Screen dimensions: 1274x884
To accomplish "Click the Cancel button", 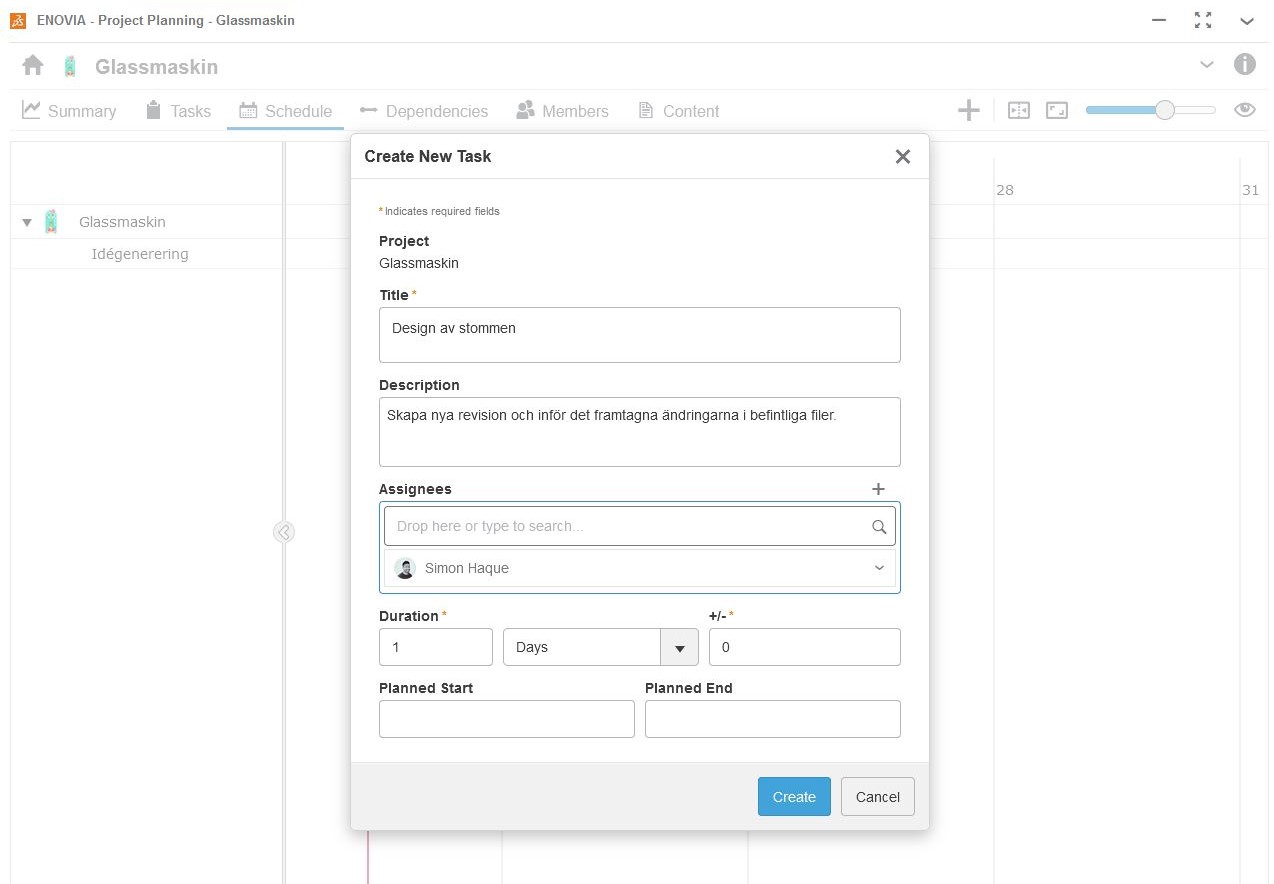I will (x=877, y=797).
